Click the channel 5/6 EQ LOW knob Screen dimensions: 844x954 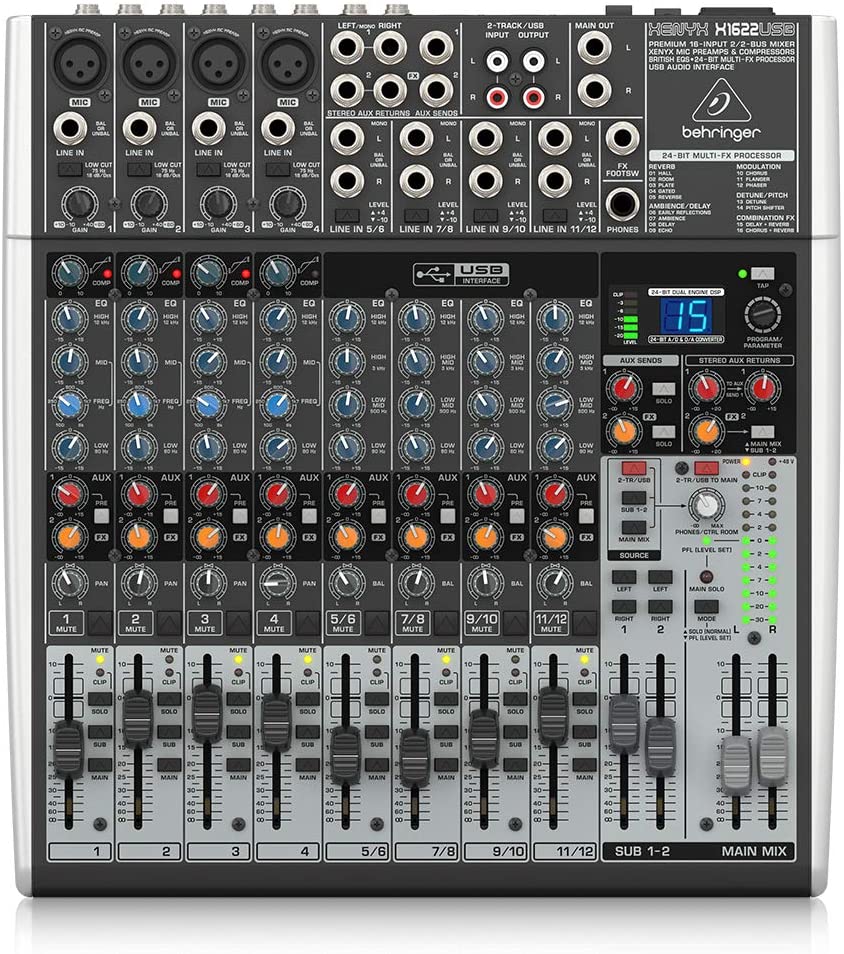[x=347, y=448]
